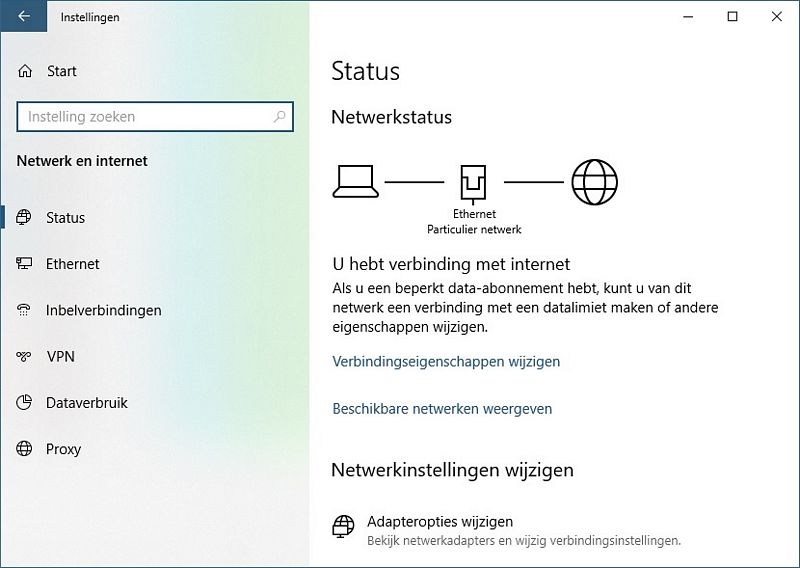Focus the Instelling zoeken search field

click(x=155, y=116)
